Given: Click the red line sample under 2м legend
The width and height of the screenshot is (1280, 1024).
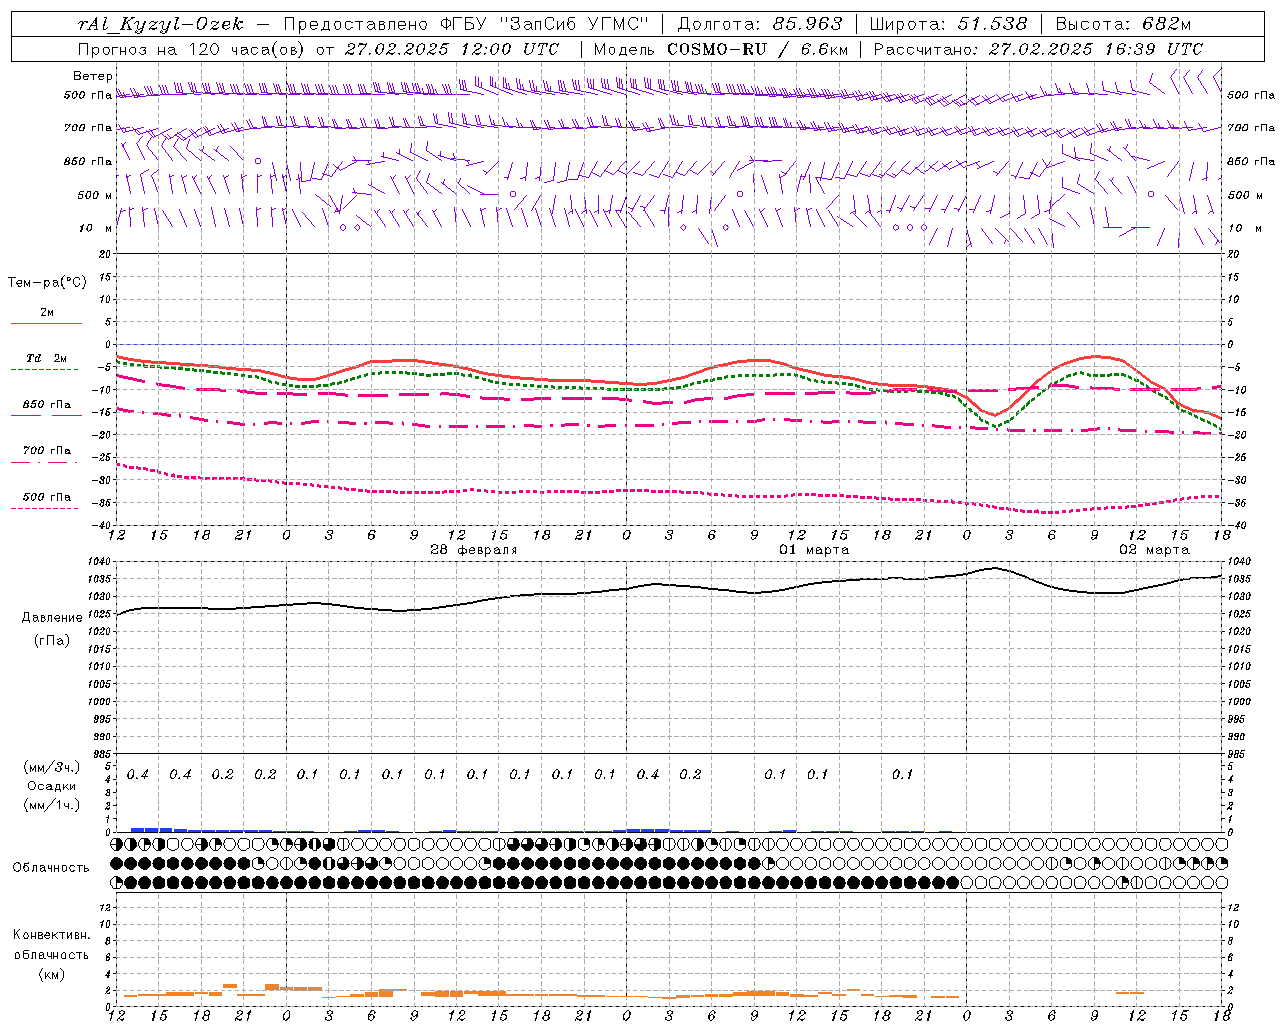Looking at the screenshot, I should (46, 323).
